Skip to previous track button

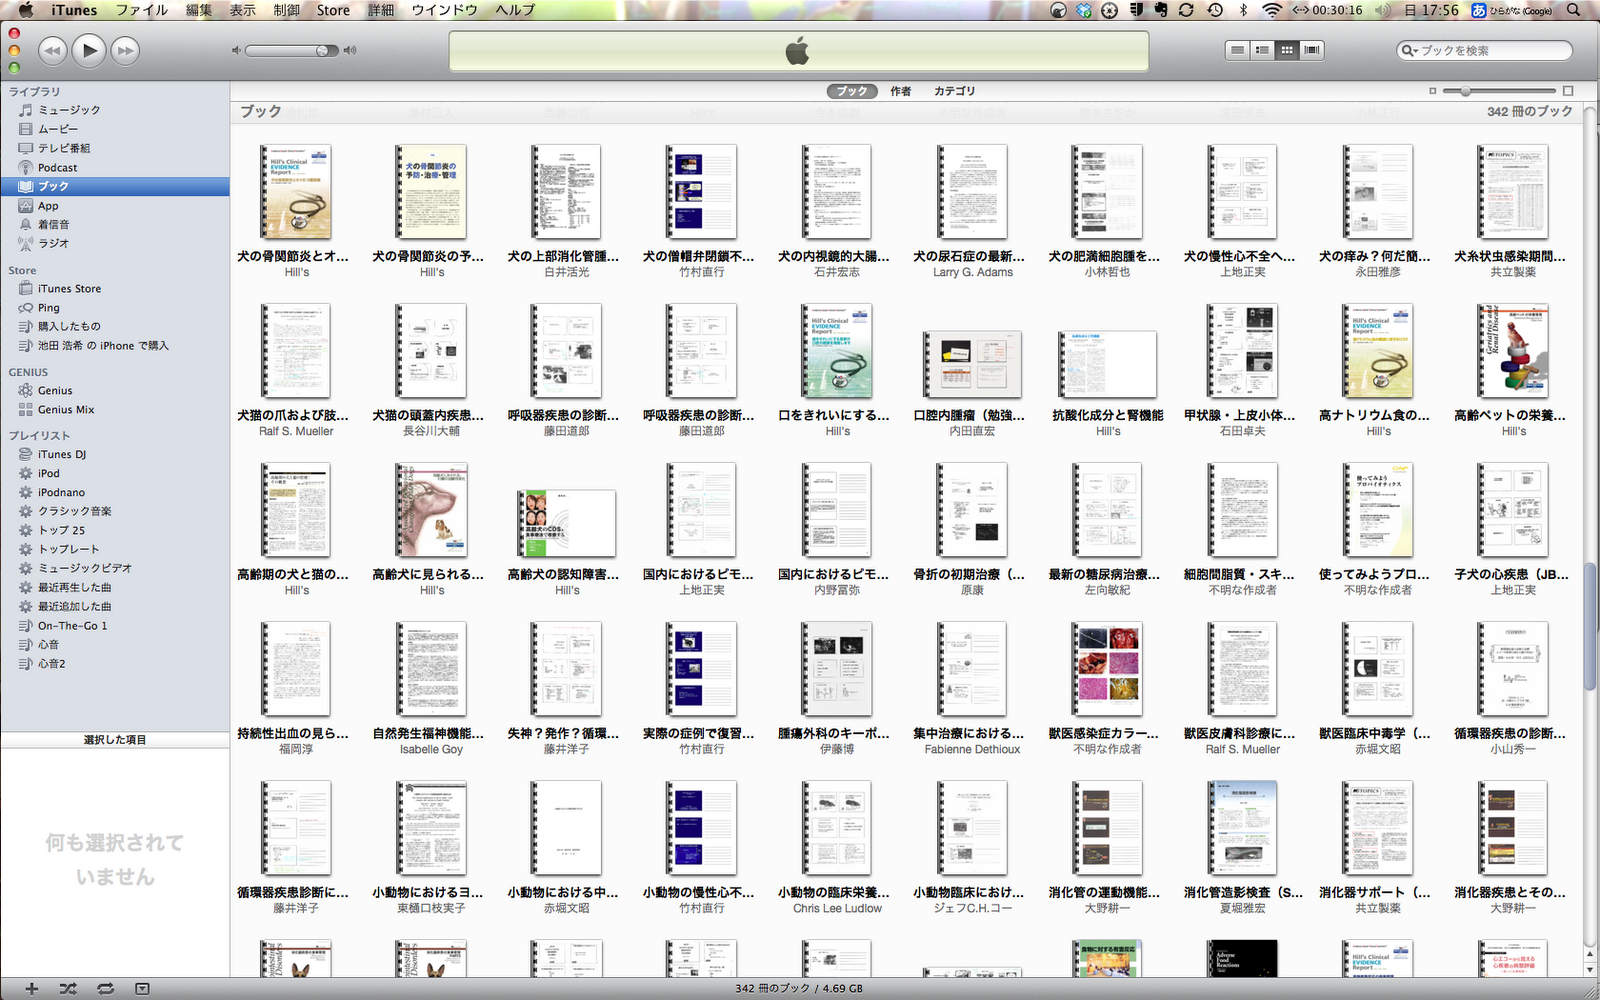tap(52, 50)
